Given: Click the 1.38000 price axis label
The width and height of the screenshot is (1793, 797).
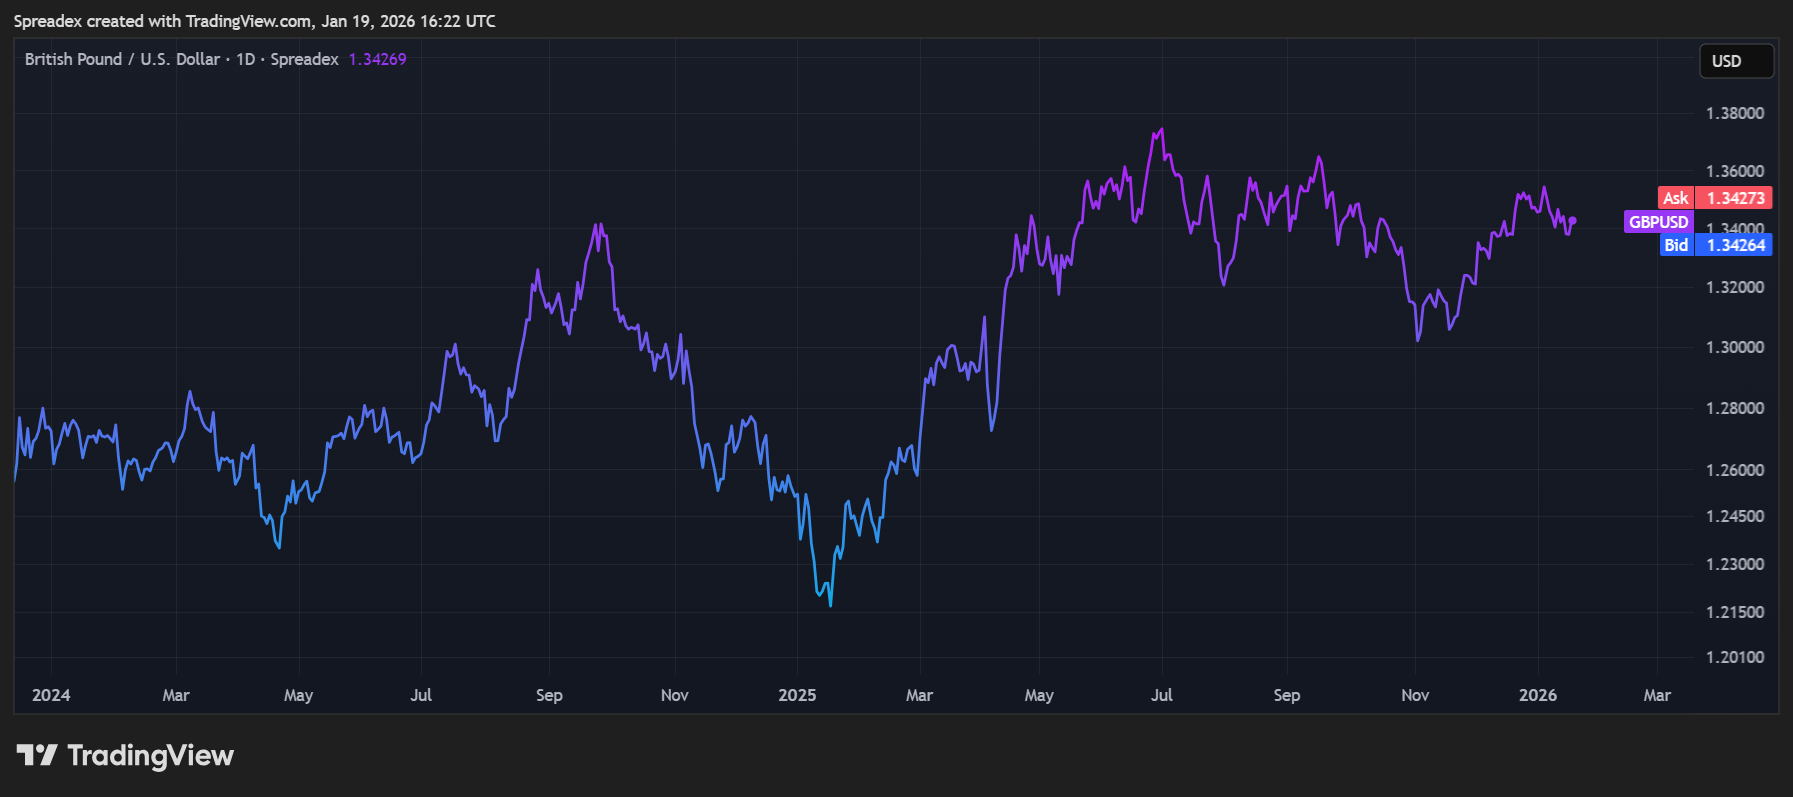Looking at the screenshot, I should tap(1735, 113).
